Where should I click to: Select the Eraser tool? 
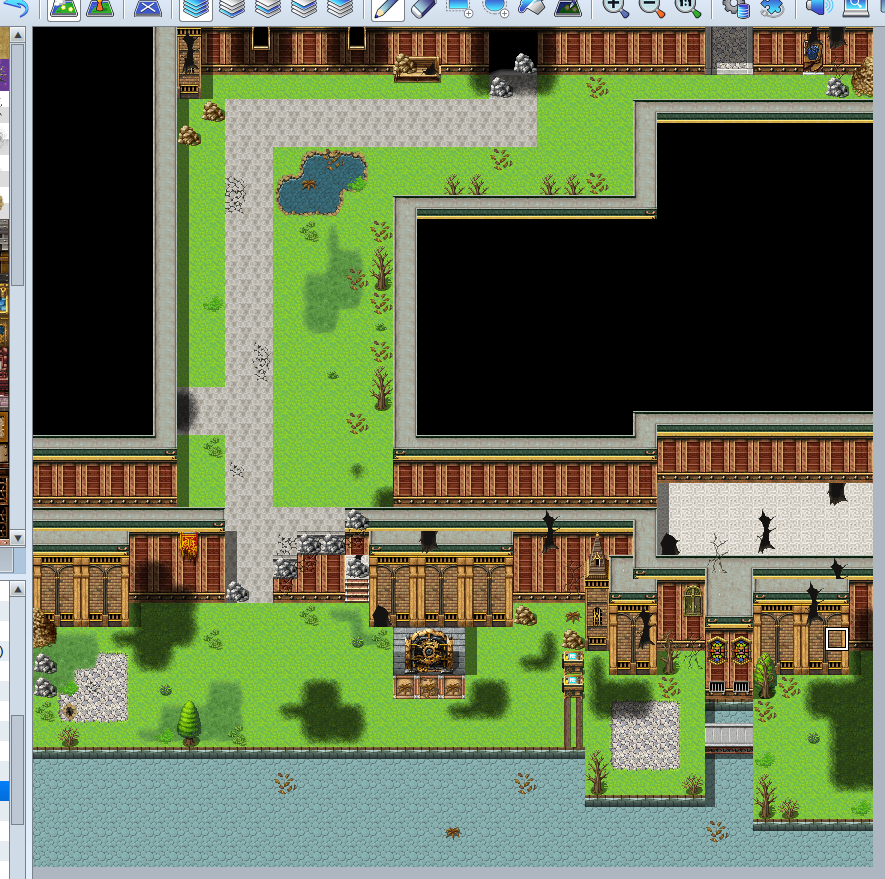coord(423,7)
